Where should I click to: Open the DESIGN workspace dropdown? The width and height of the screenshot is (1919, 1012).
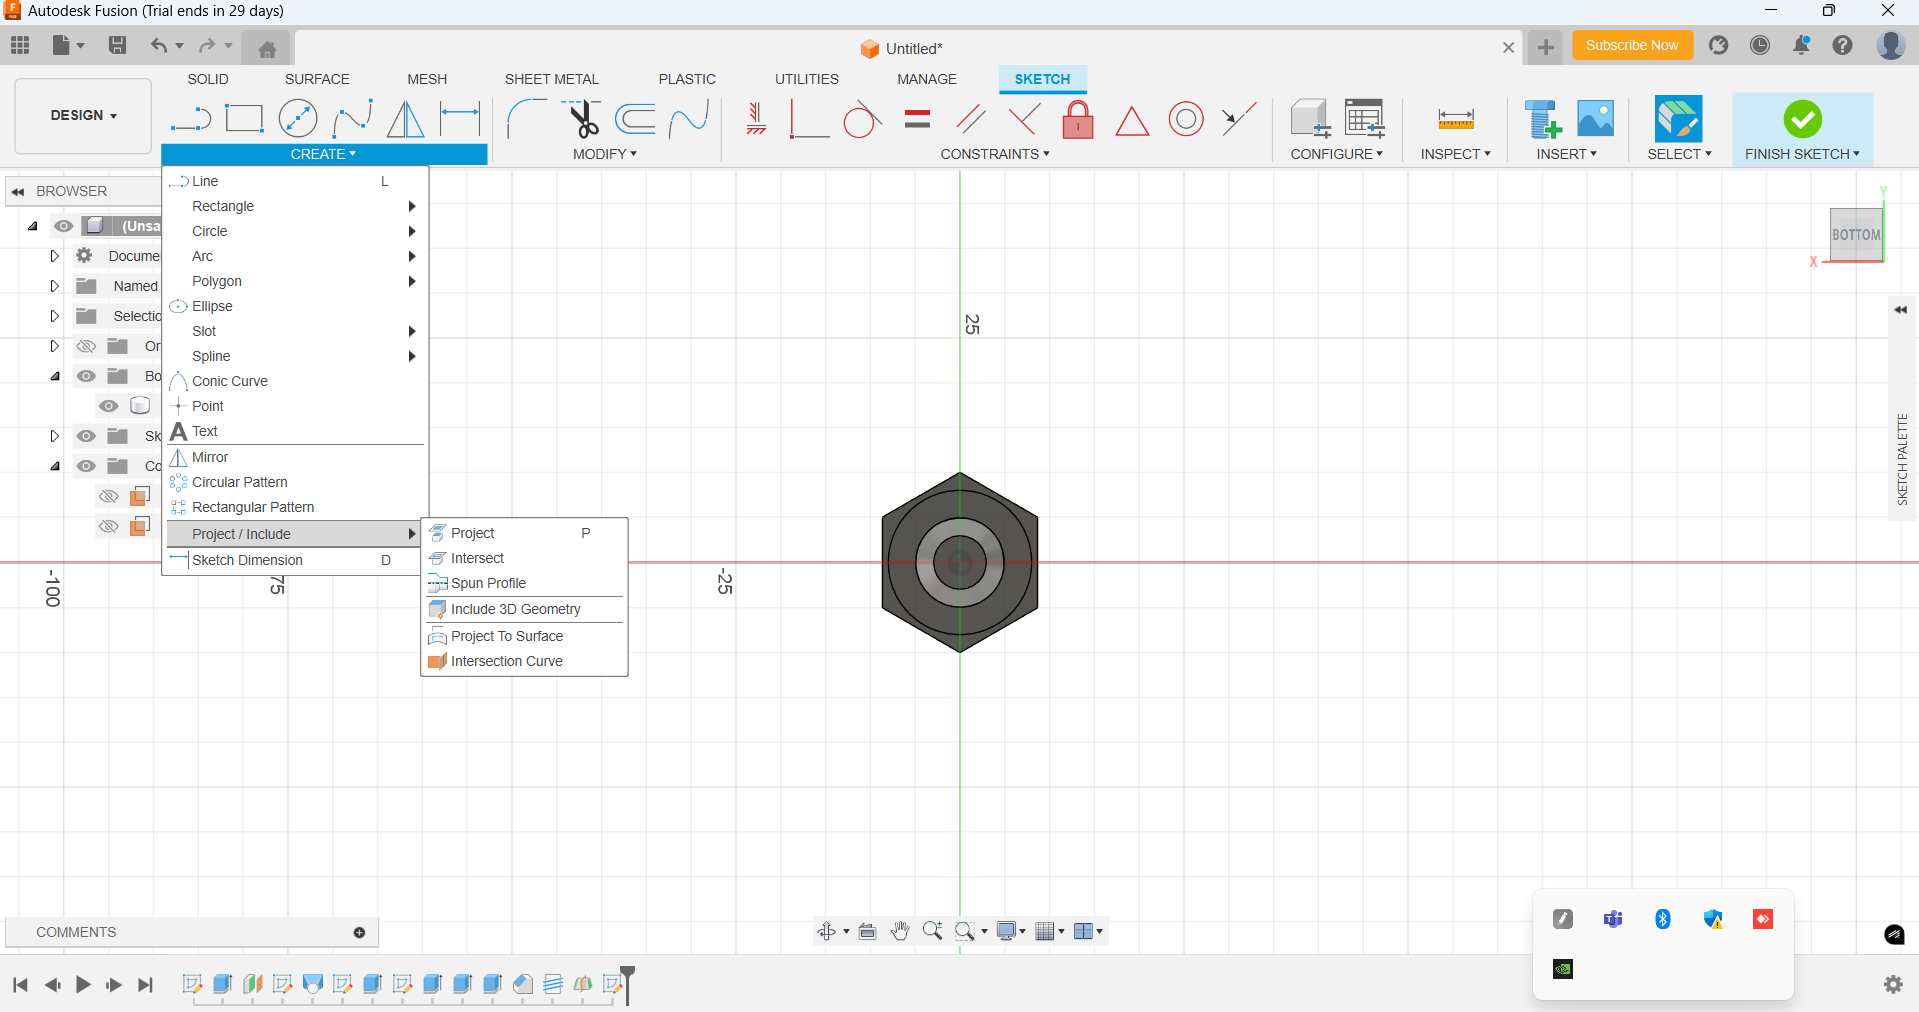[x=83, y=116]
